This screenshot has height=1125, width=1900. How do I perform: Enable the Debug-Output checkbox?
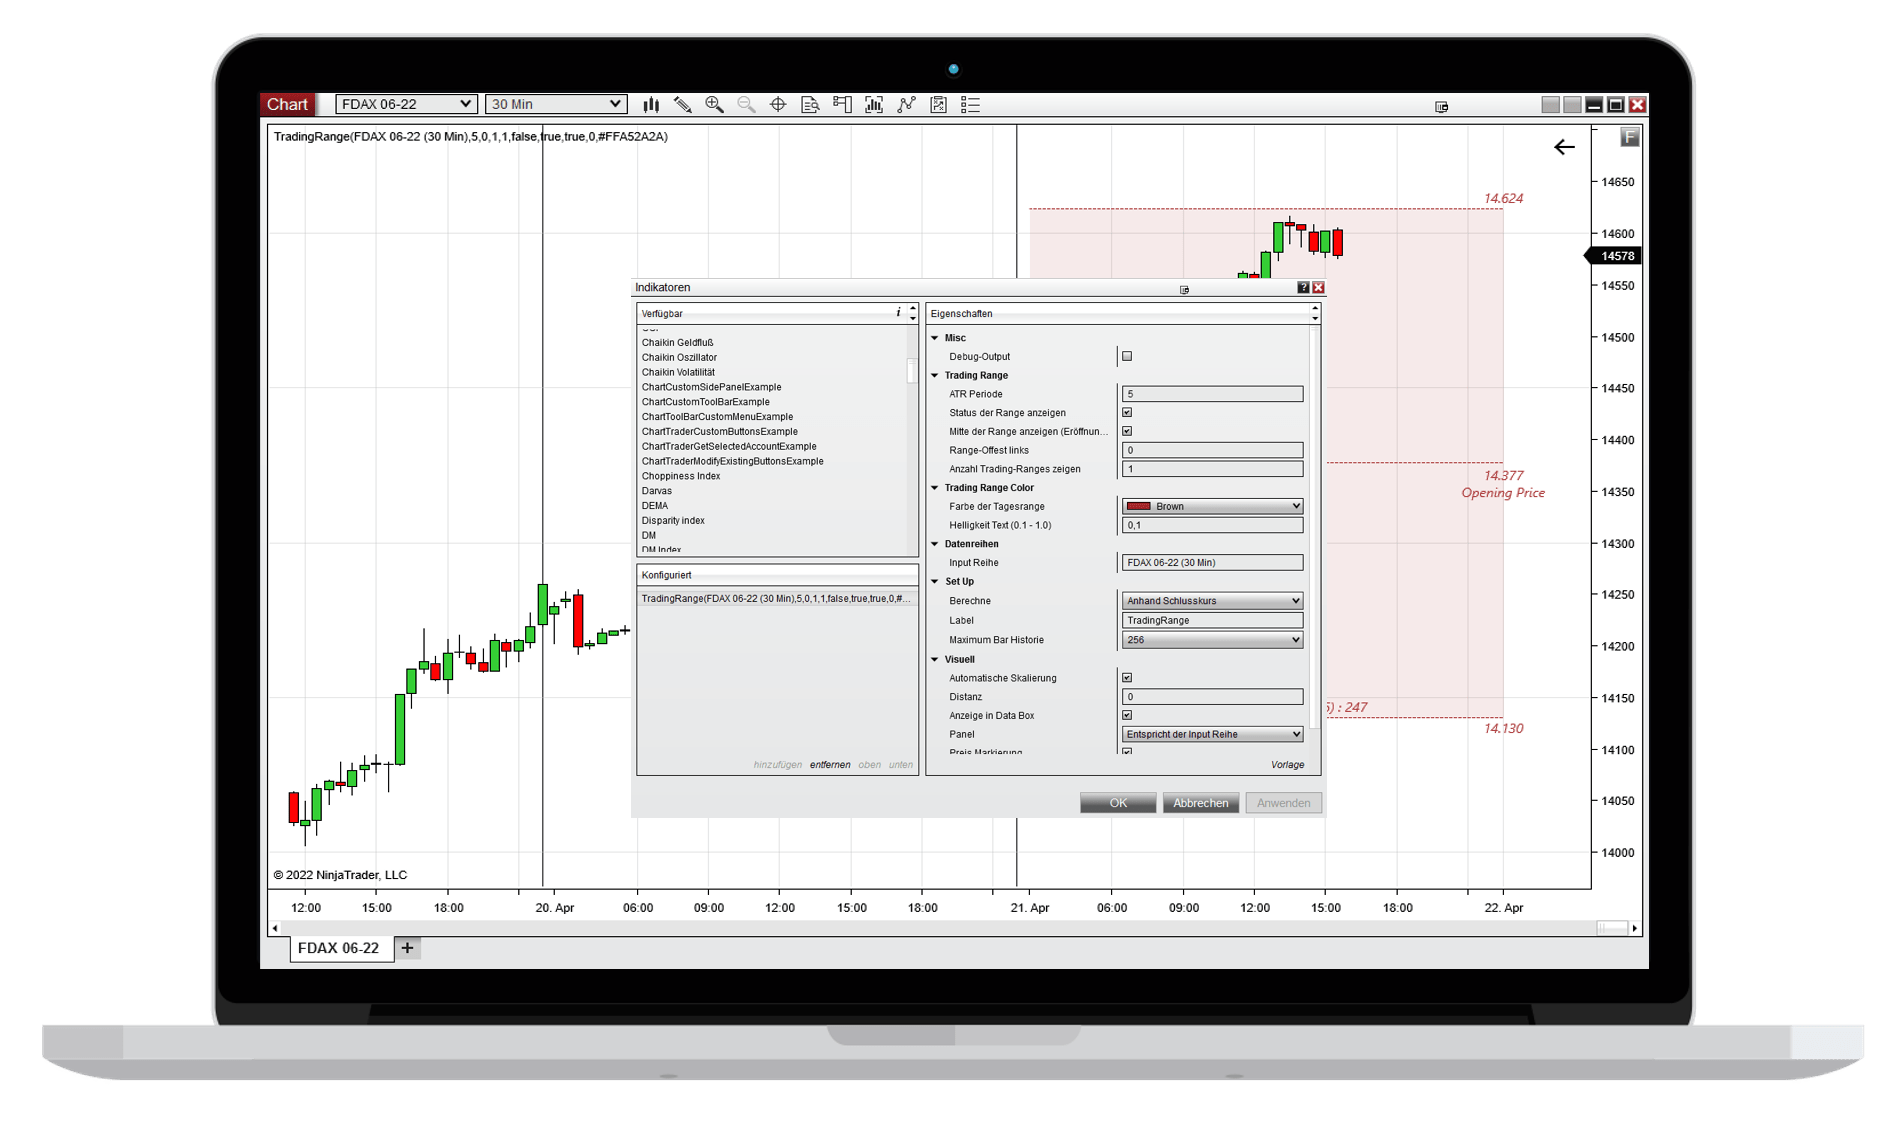click(x=1127, y=356)
